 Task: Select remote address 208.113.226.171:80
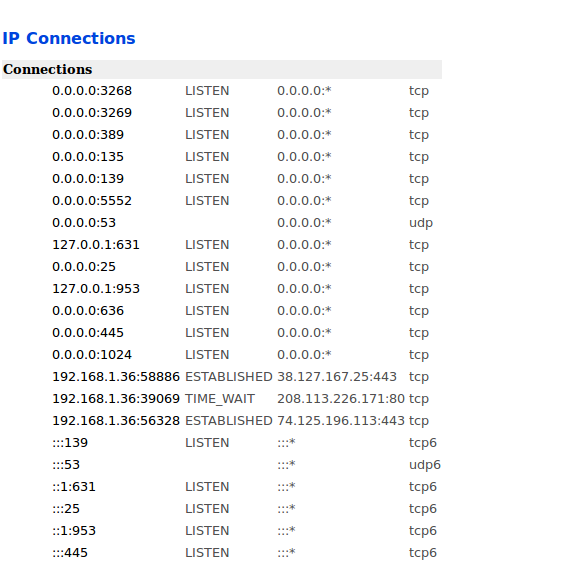341,399
